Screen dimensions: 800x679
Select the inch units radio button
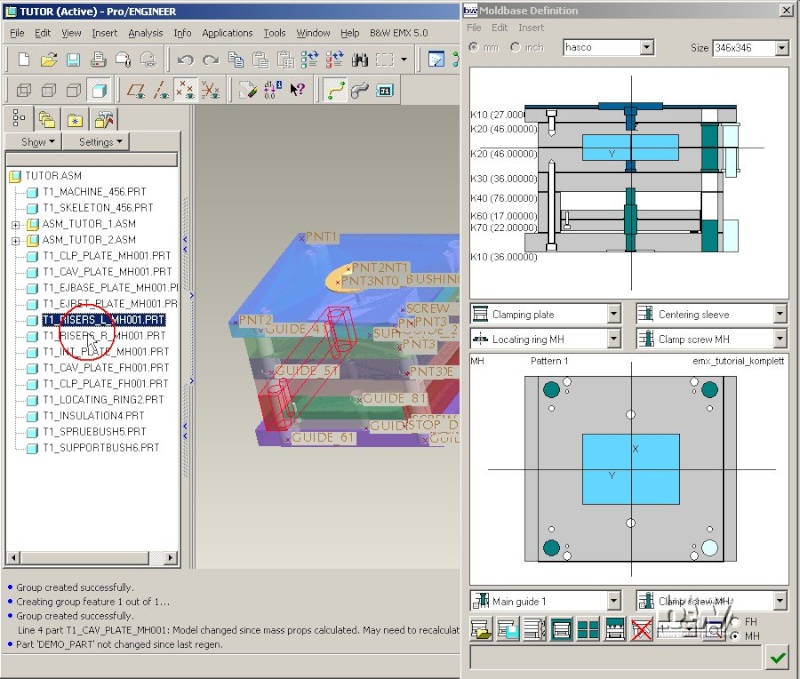pos(515,47)
